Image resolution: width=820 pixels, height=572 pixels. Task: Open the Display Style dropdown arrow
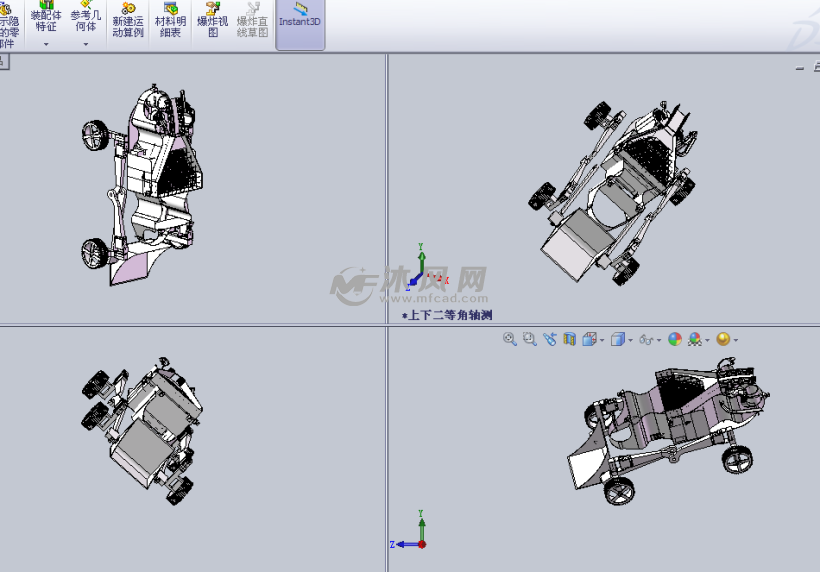click(630, 341)
